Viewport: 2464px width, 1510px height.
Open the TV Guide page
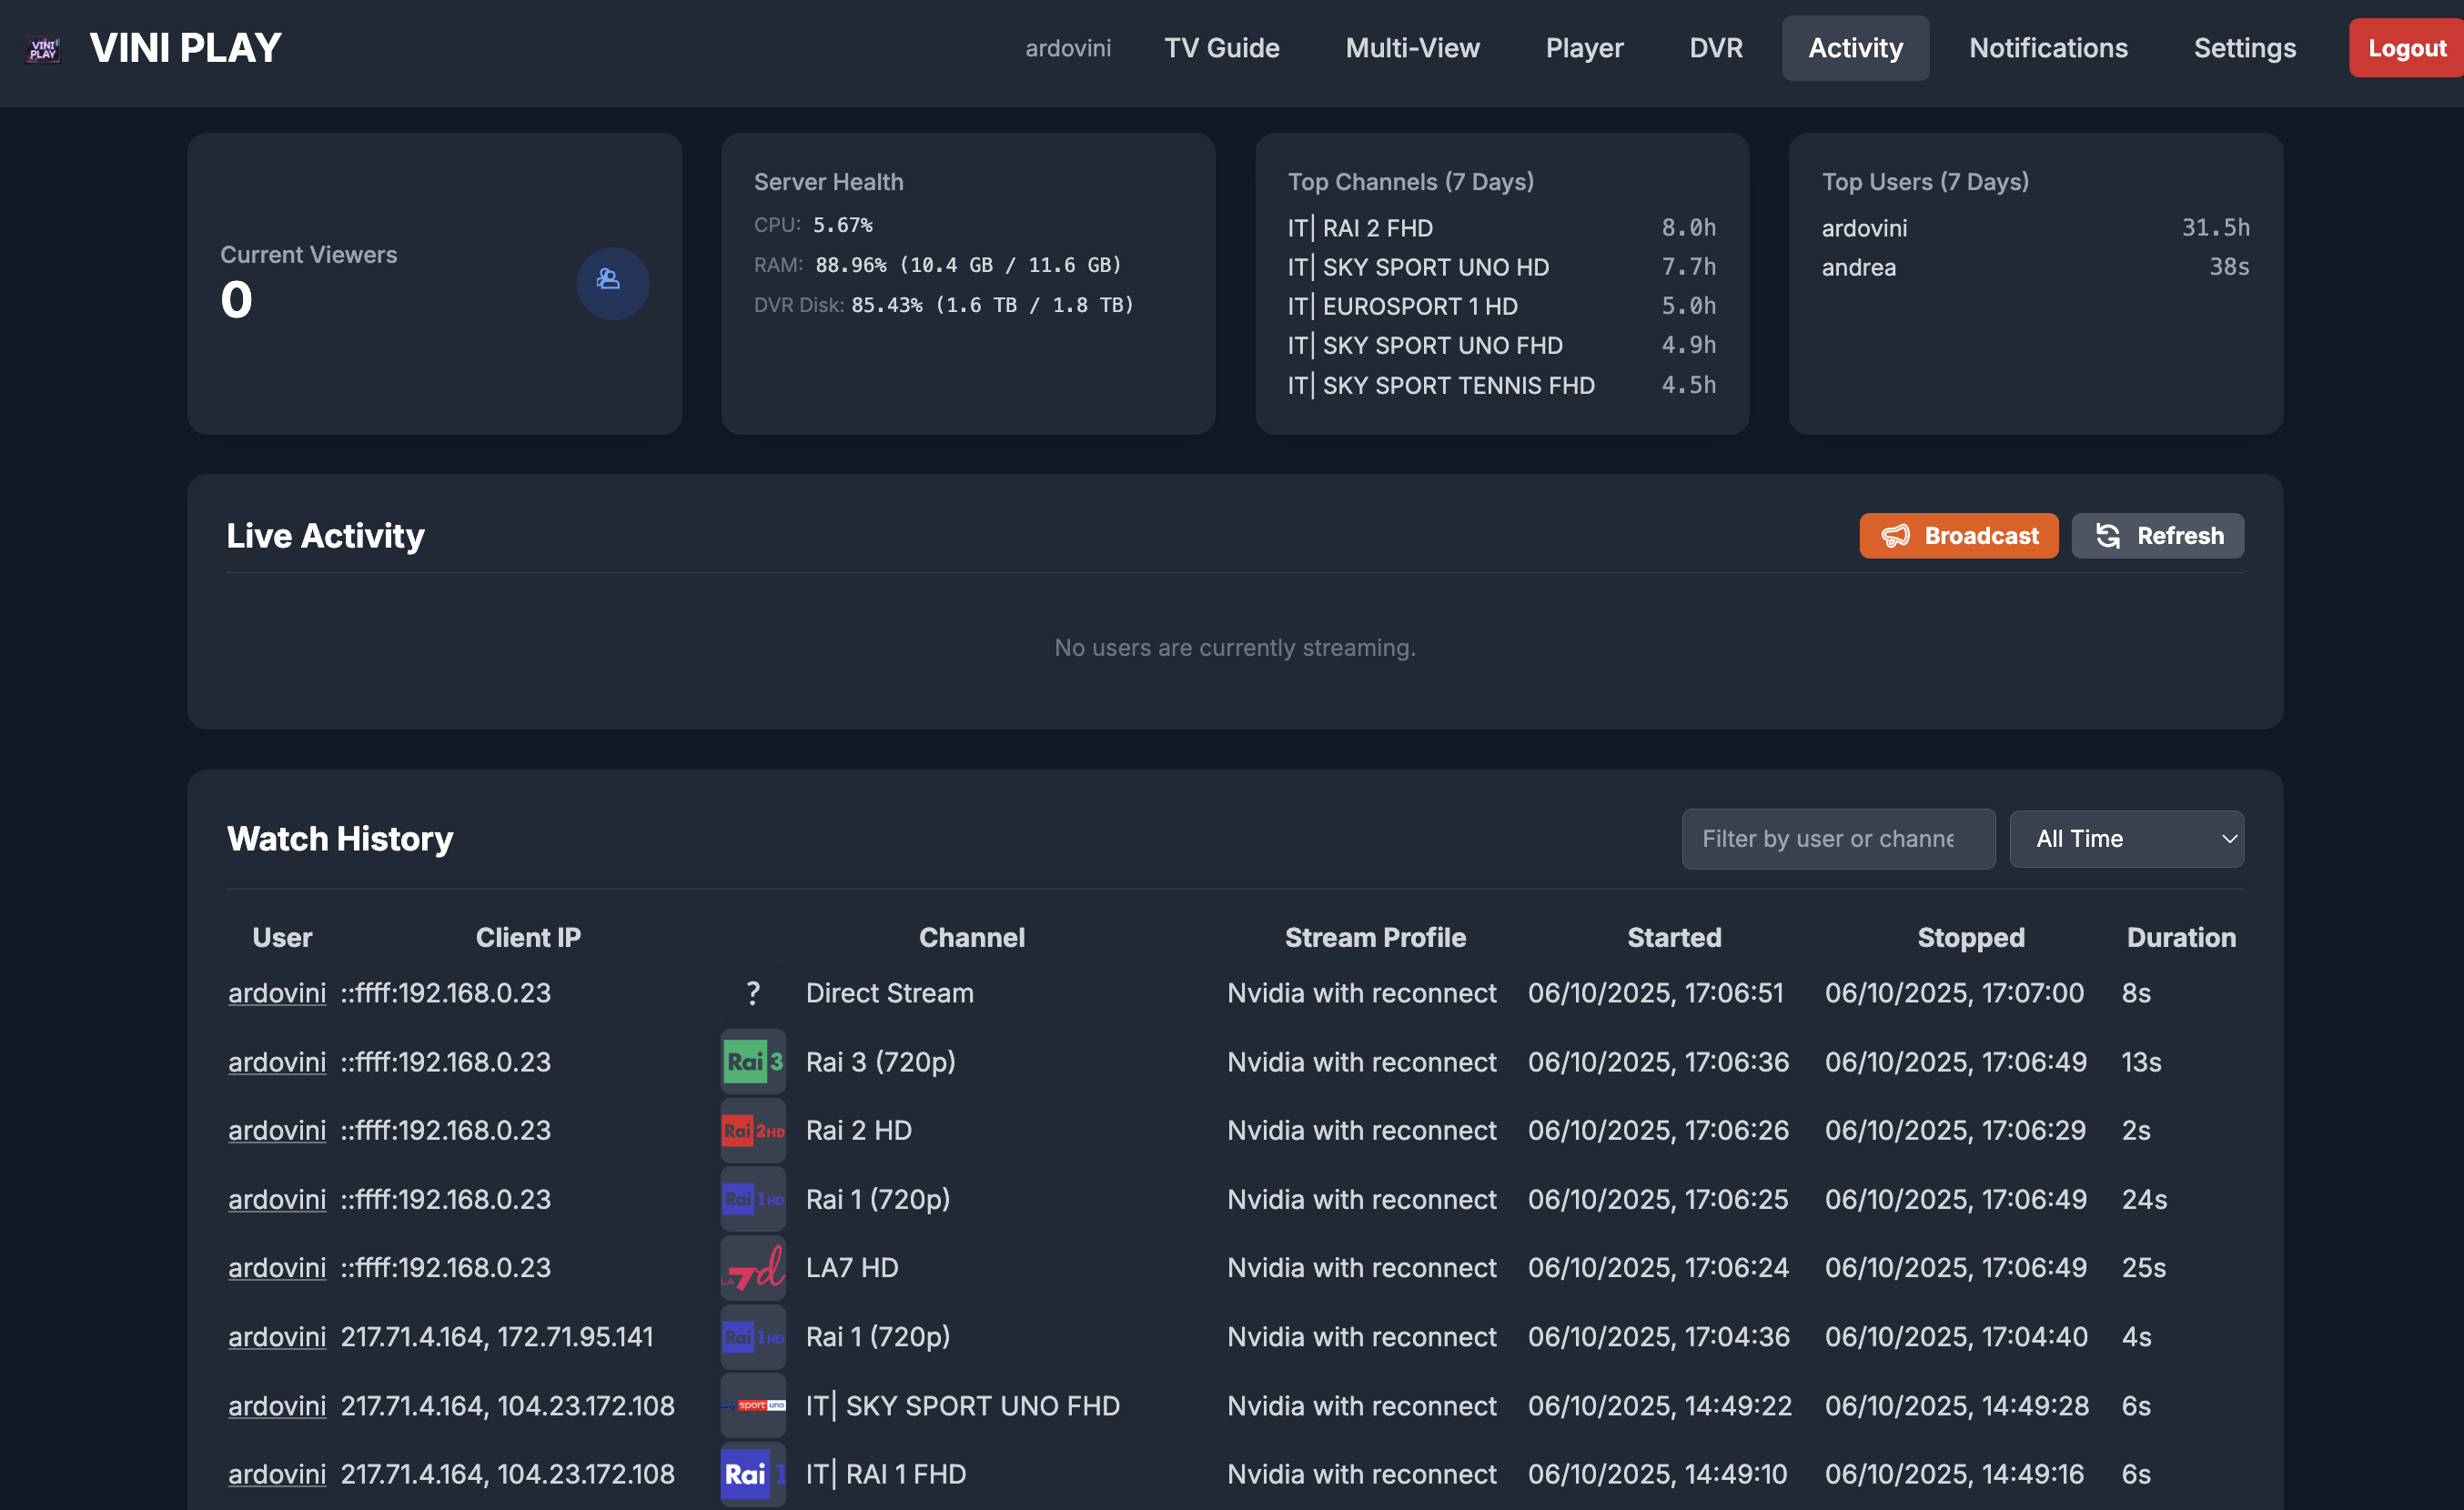click(1221, 48)
